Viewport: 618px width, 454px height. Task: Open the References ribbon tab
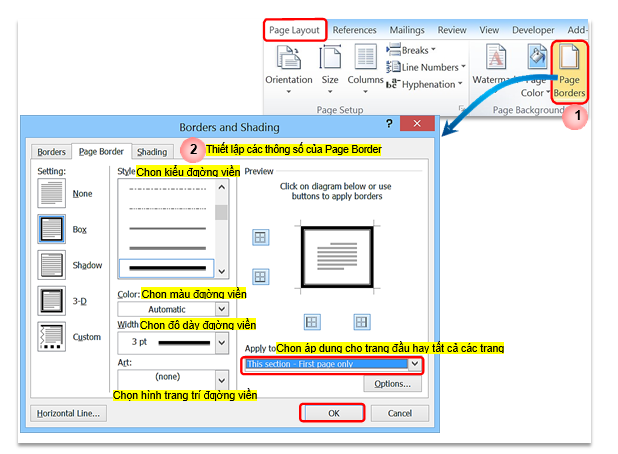coord(354,30)
